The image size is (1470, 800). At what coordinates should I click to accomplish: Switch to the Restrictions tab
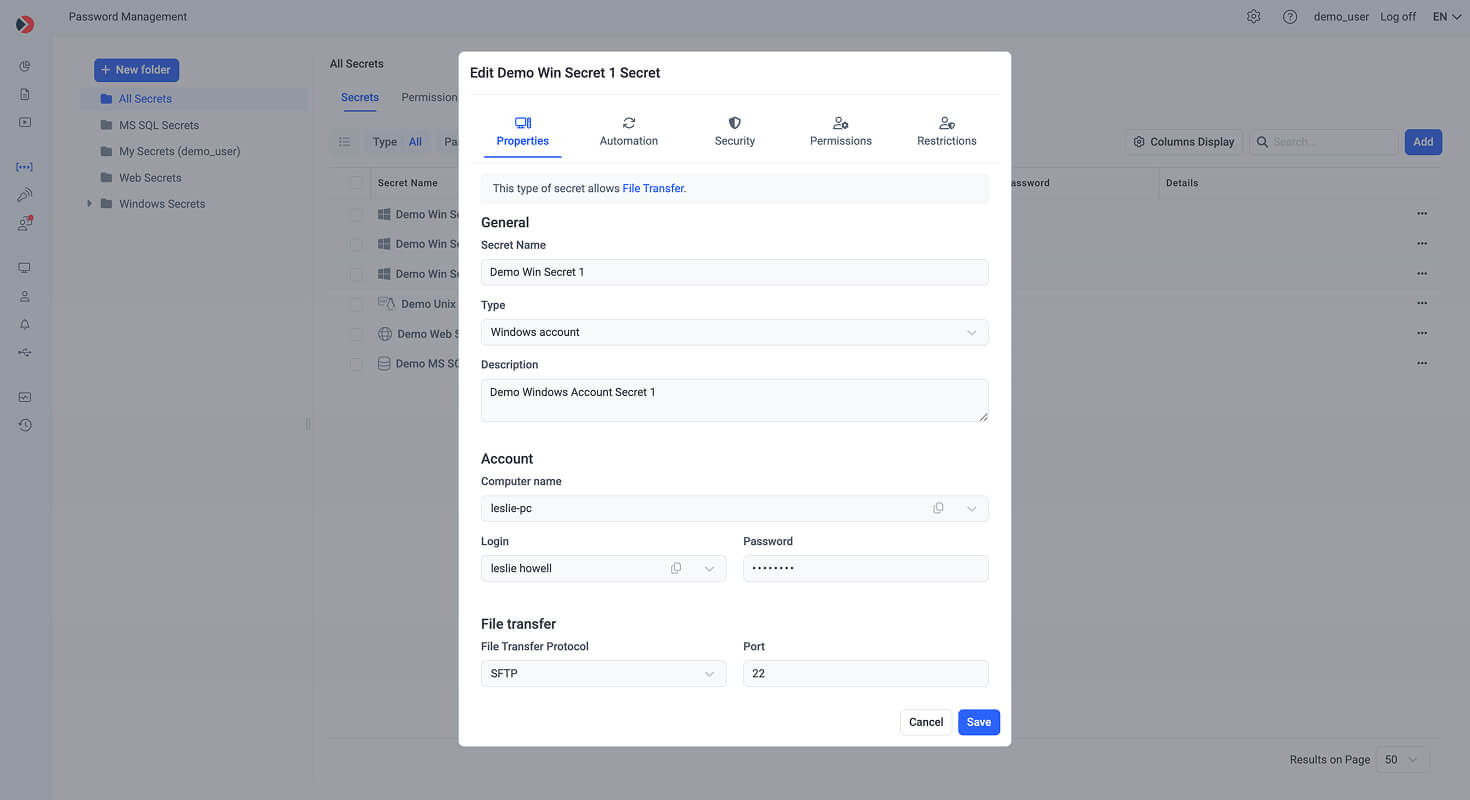947,132
